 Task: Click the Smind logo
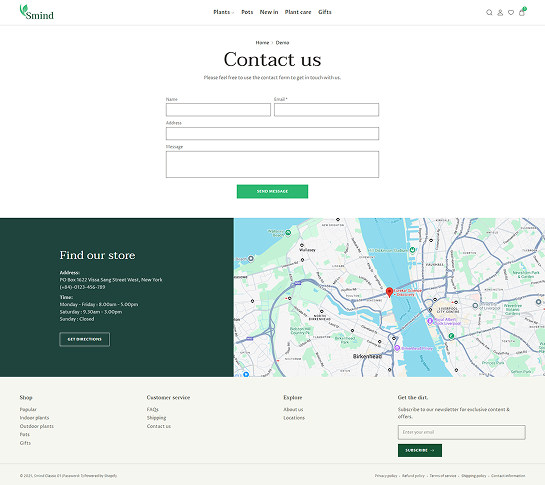coord(36,12)
